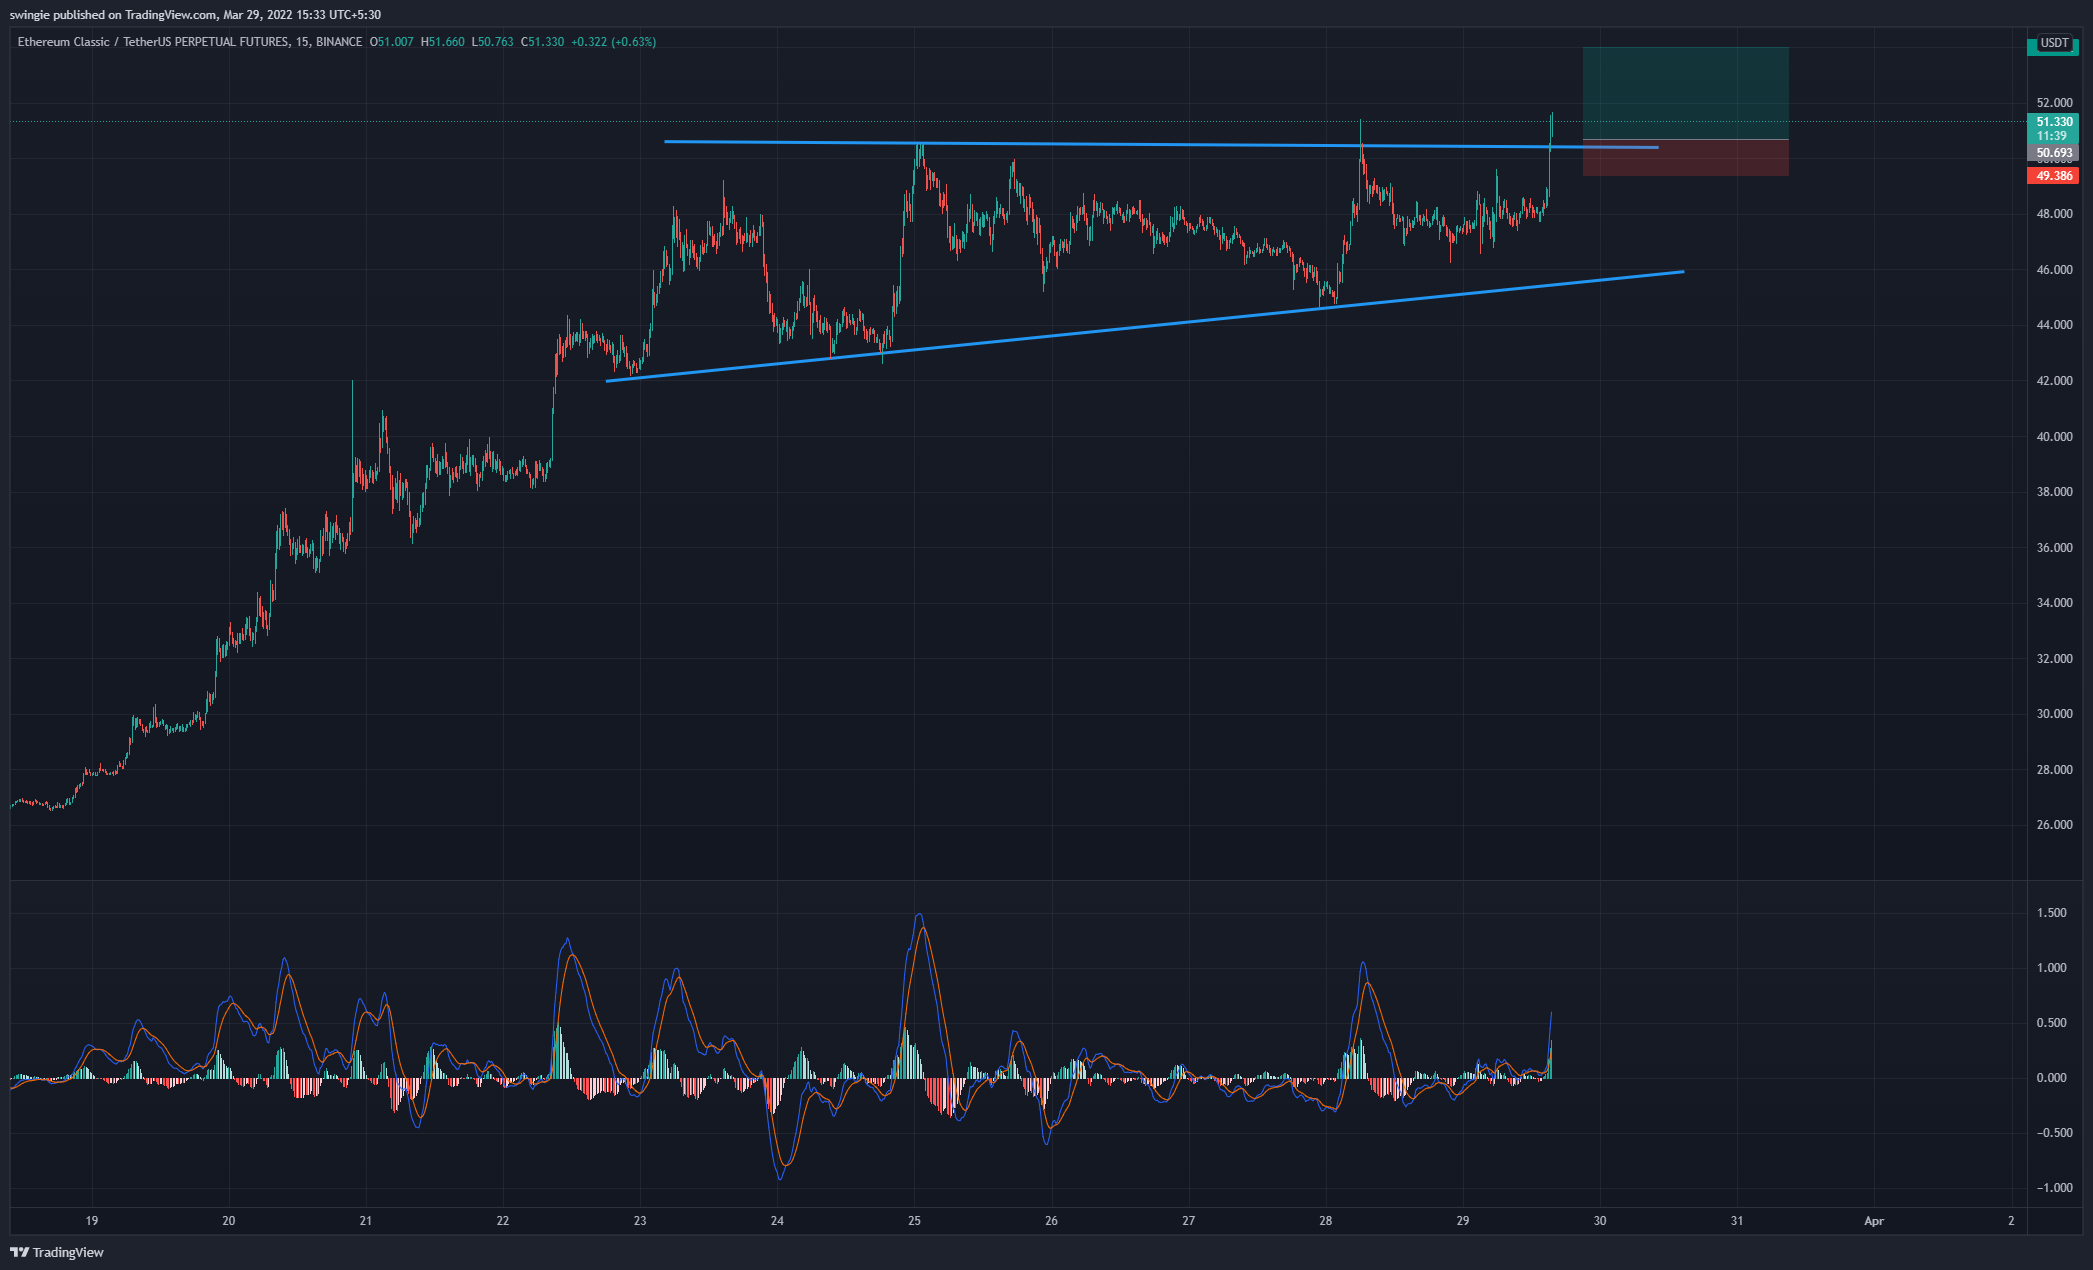The image size is (2093, 1270).
Task: Click the 42.000 price axis label
Action: (2054, 381)
